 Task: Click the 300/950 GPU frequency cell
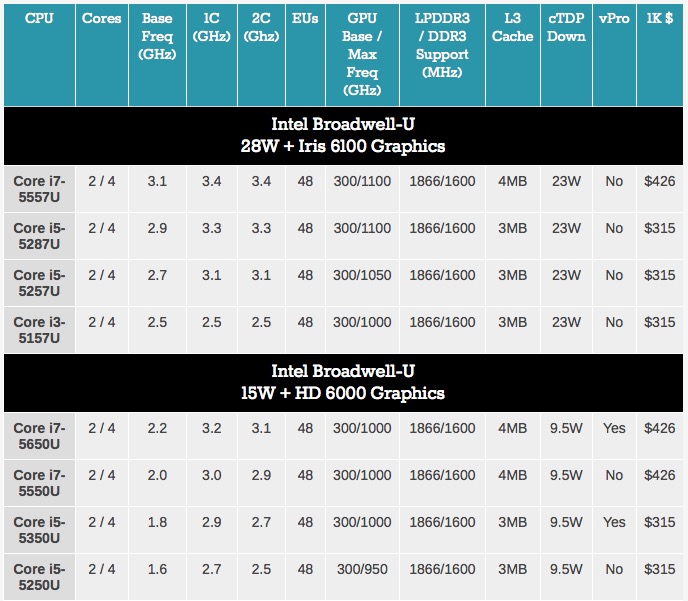(x=361, y=569)
